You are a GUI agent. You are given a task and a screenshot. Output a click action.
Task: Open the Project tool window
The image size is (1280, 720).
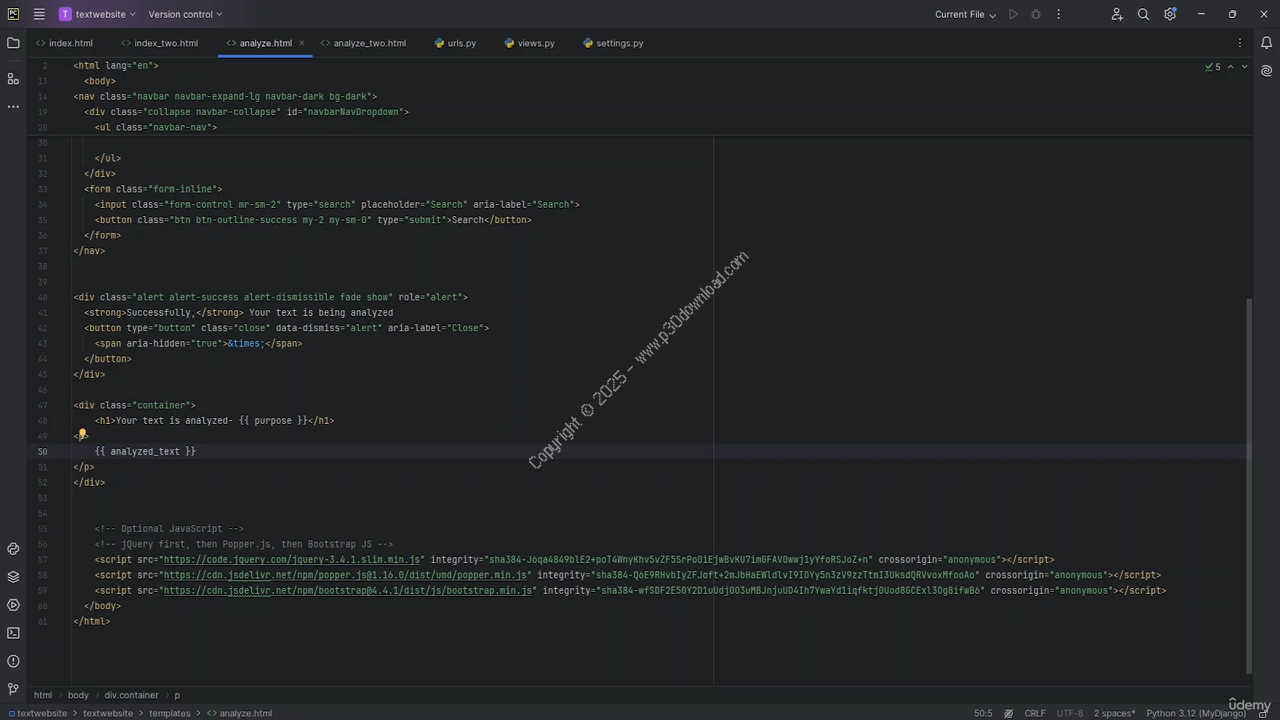pyautogui.click(x=13, y=43)
